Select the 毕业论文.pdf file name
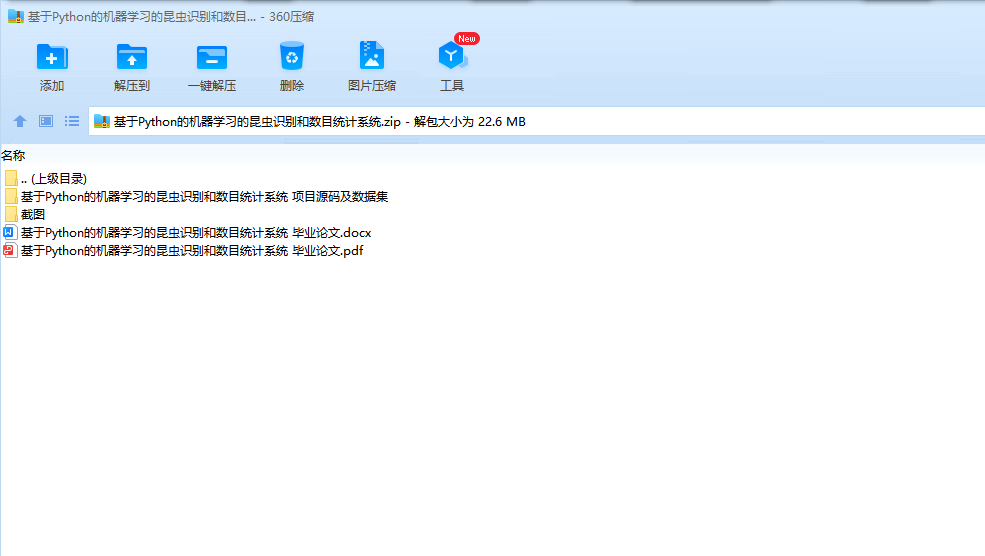Viewport: 985px width, 556px height. point(192,251)
